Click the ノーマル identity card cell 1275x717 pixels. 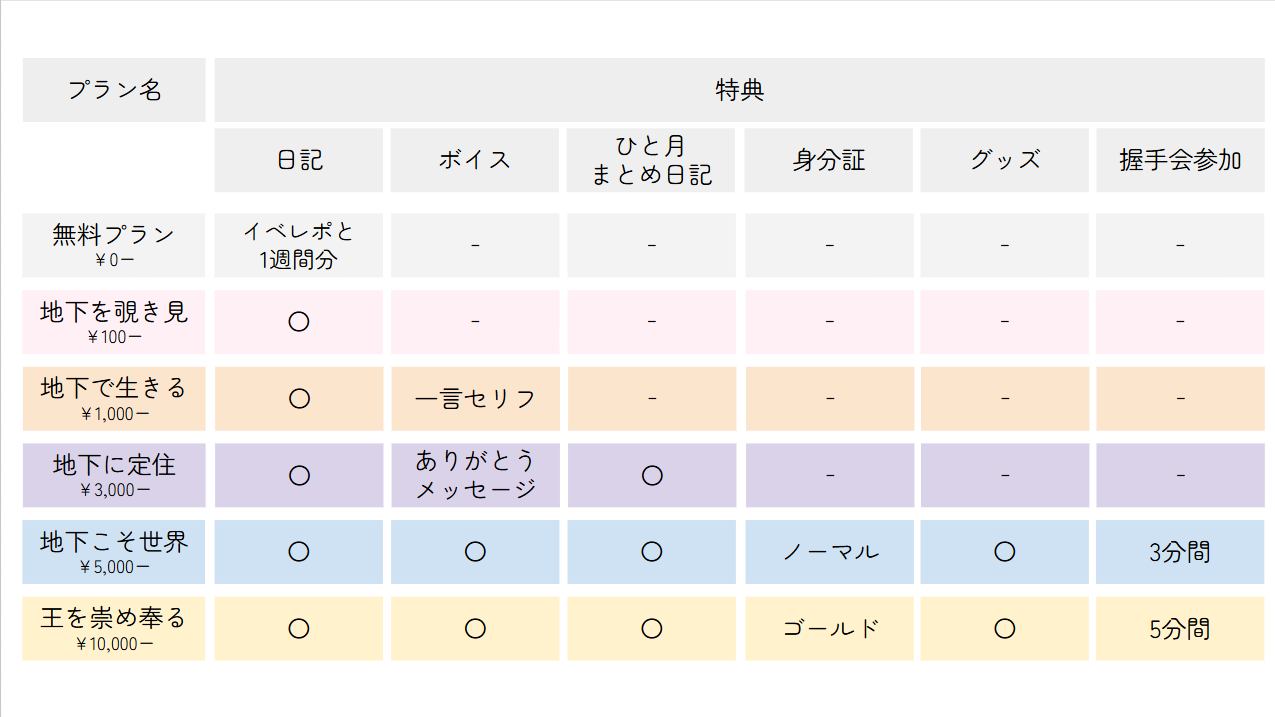829,552
